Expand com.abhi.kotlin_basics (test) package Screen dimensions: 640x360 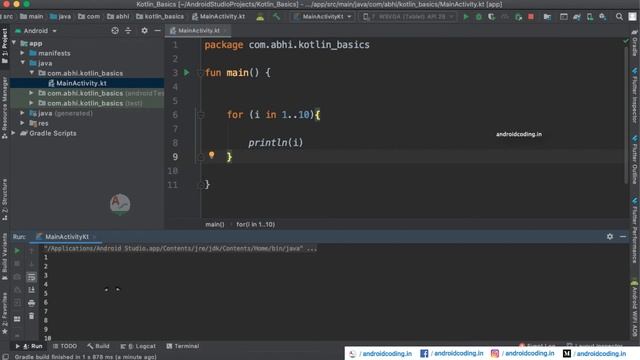click(31, 103)
